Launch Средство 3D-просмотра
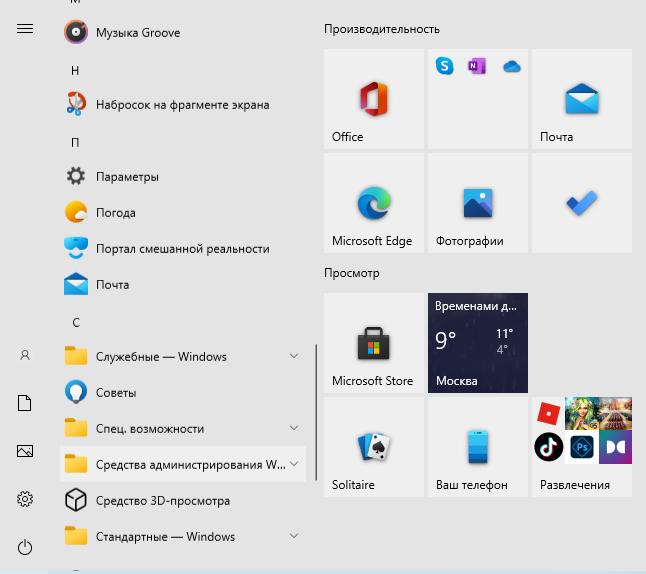 [x=183, y=501]
